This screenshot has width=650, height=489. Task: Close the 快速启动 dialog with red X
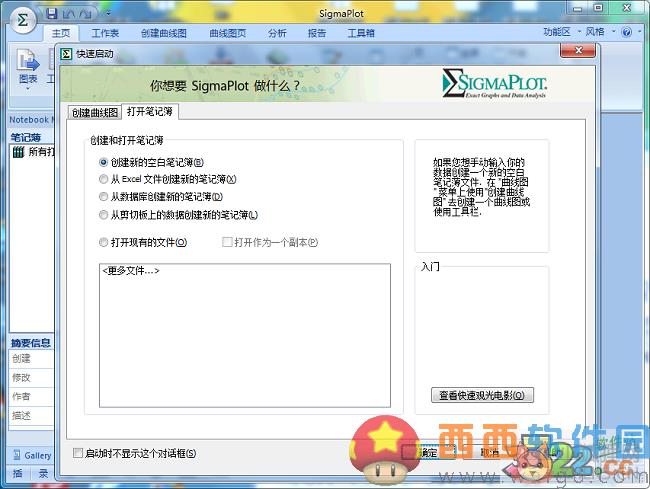click(x=578, y=50)
